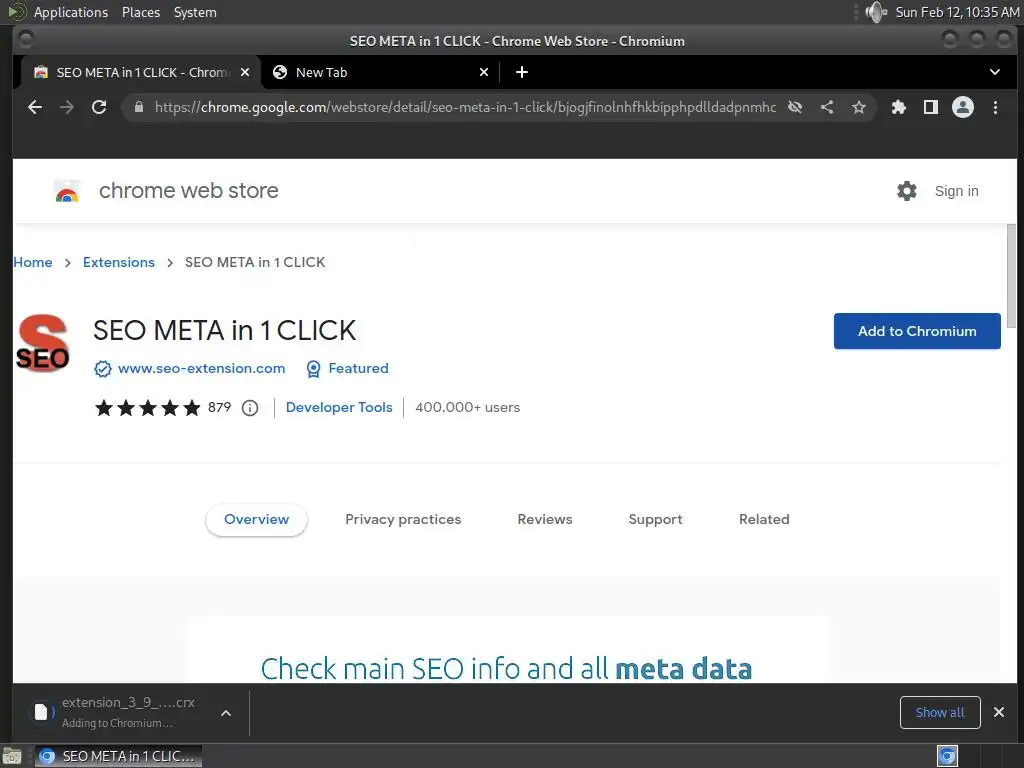Open Web Store settings gear
The image size is (1024, 768).
(x=906, y=191)
